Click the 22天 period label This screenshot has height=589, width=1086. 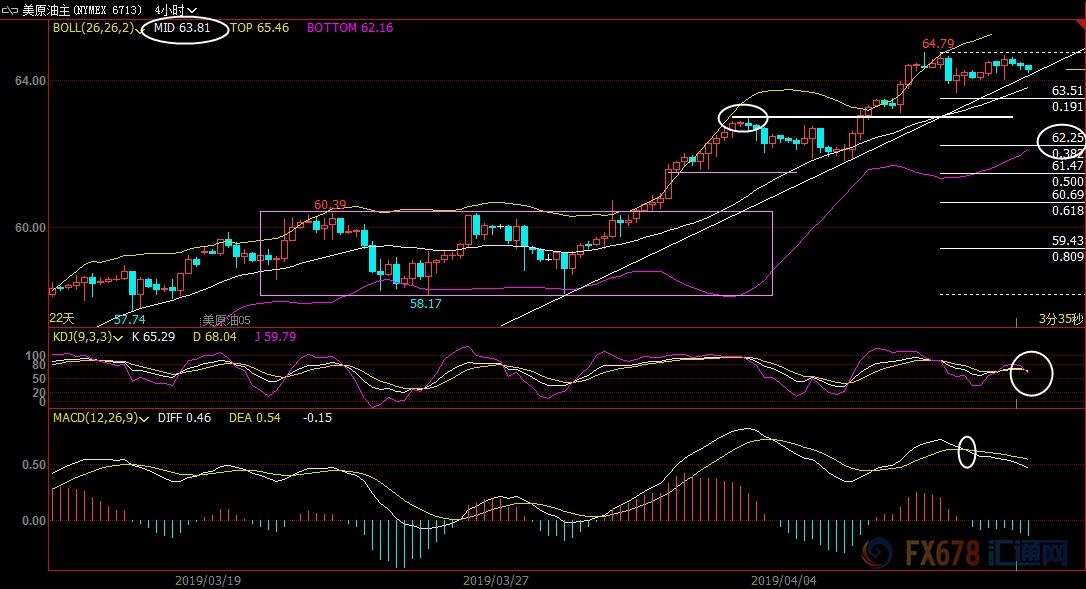pos(62,318)
